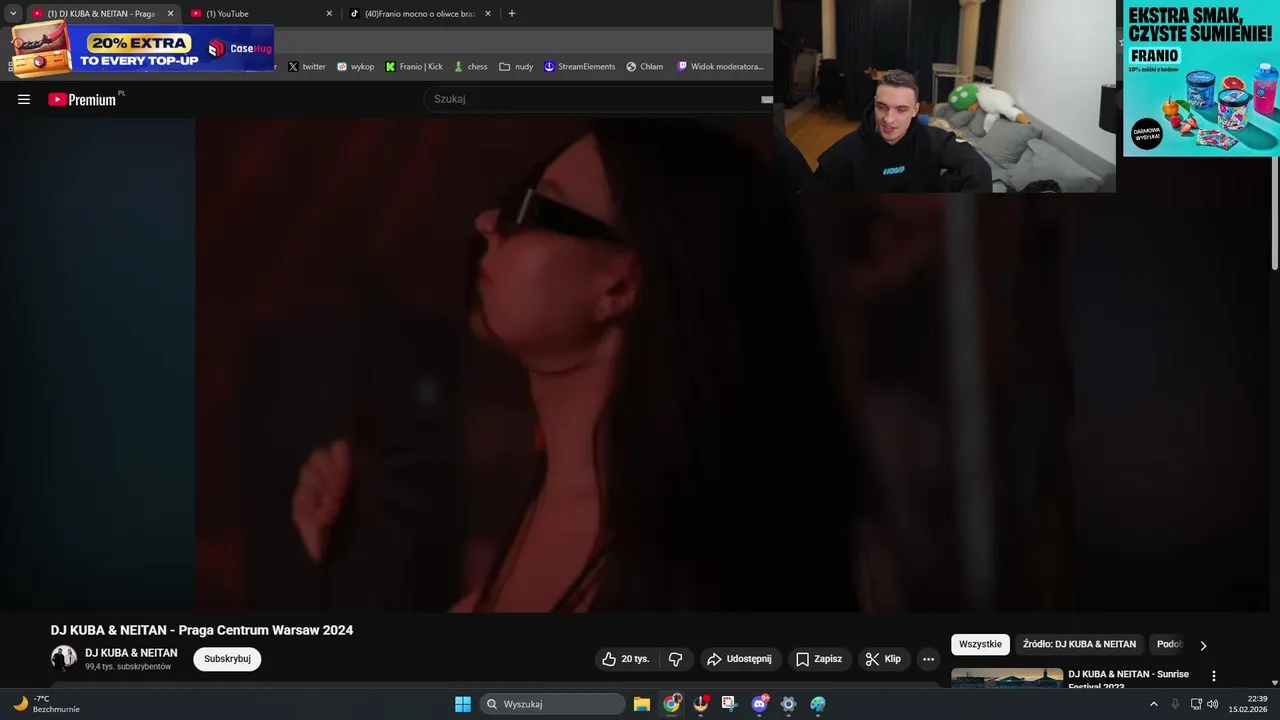Save video to playlist with Zapisz
This screenshot has height=720, width=1280.
point(820,659)
